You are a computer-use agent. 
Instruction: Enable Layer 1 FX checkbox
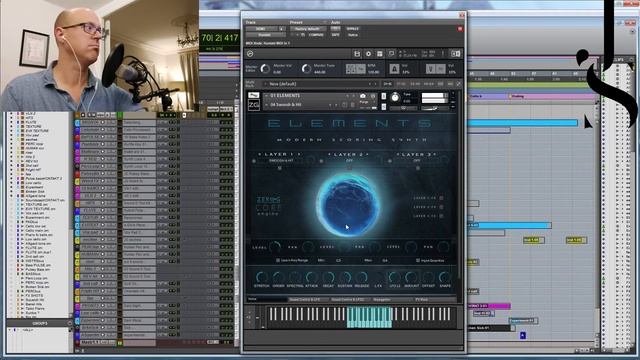(441, 198)
